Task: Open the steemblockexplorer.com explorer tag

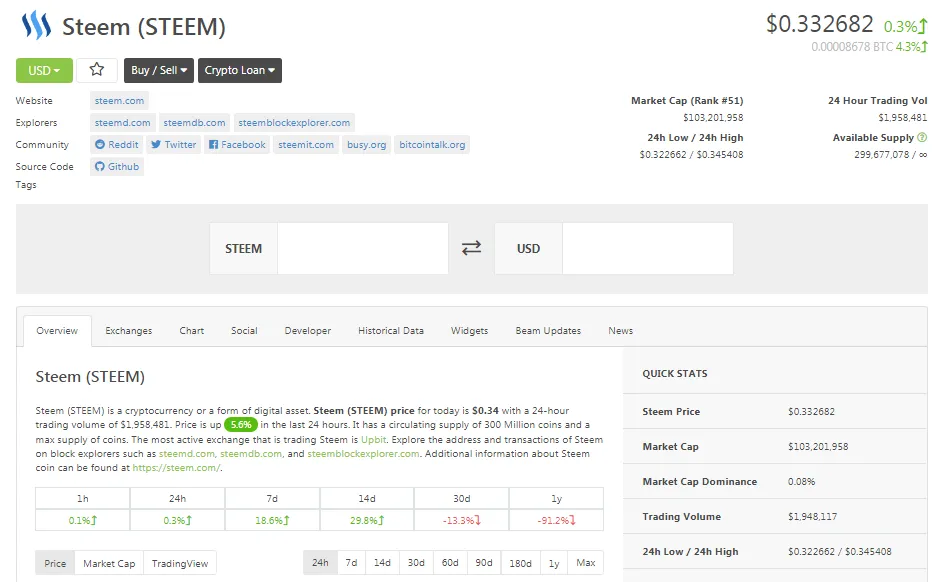Action: tap(294, 123)
